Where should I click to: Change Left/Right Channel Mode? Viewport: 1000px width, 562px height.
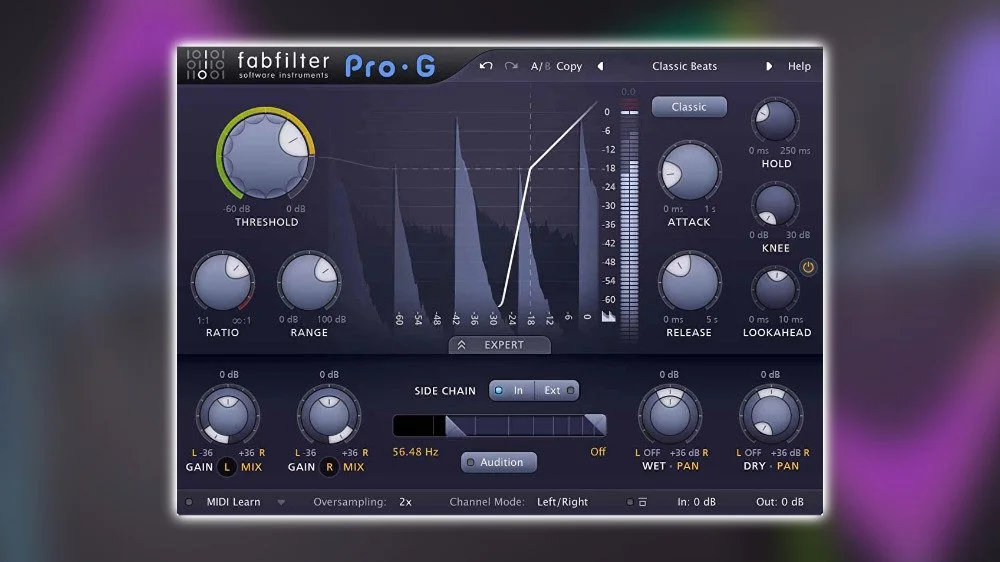[x=562, y=502]
